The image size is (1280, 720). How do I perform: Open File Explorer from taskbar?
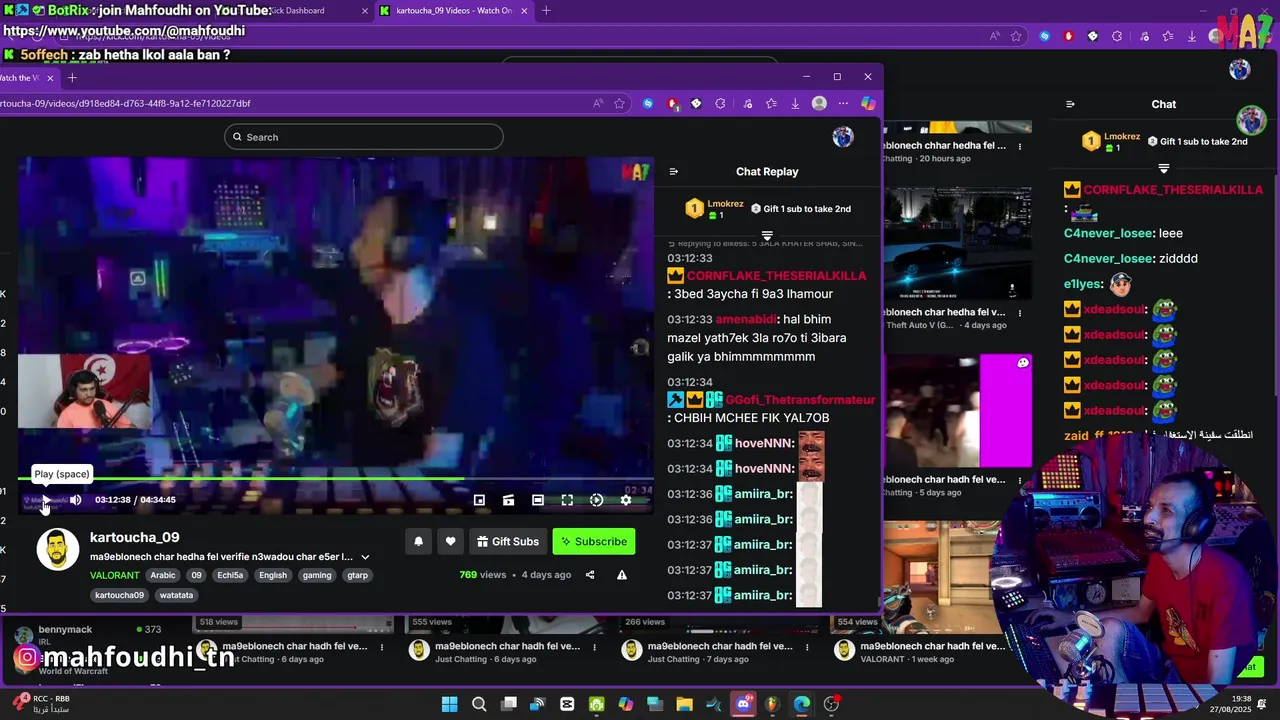(685, 704)
